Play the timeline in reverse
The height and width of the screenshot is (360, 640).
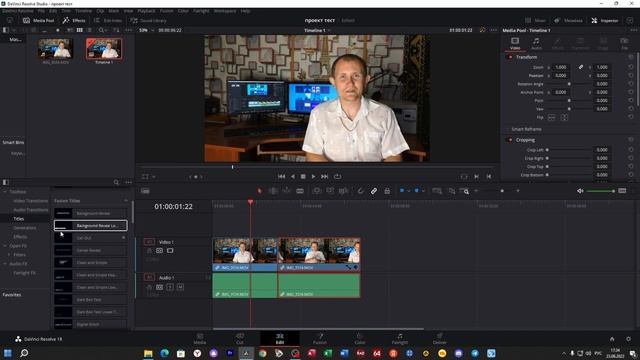pos(293,176)
